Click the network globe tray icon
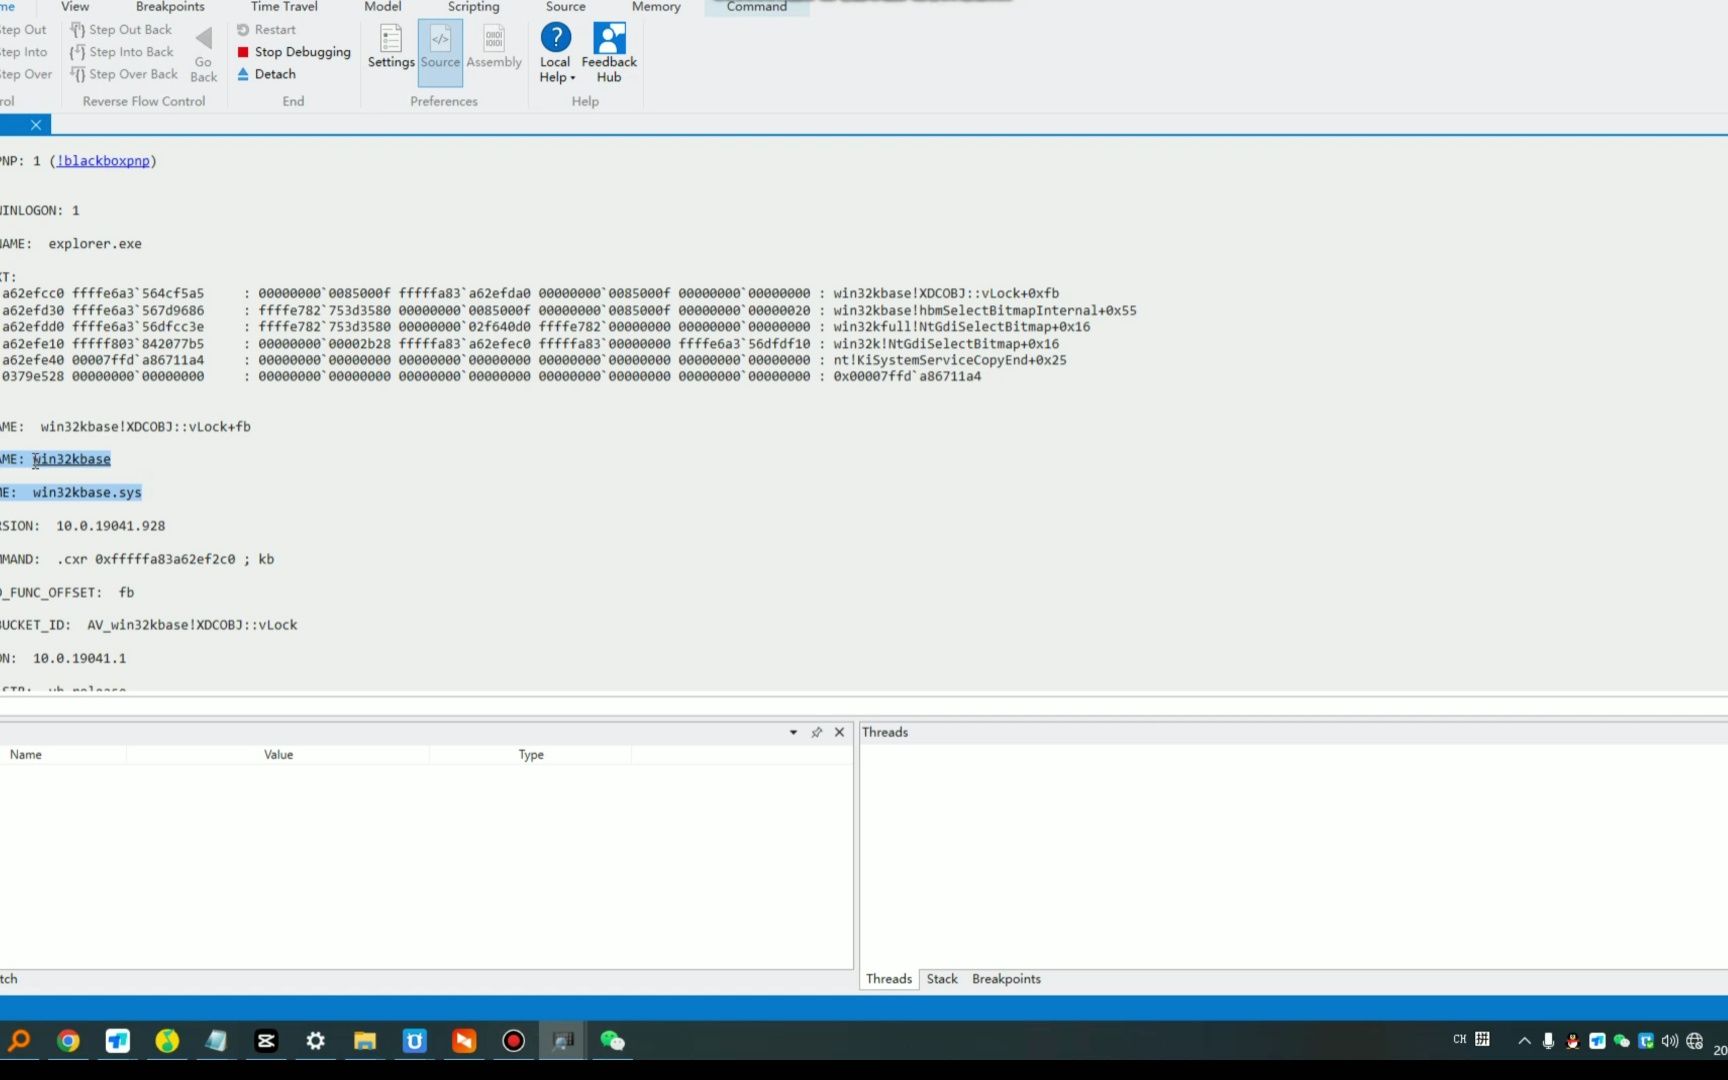This screenshot has width=1728, height=1080. [1694, 1041]
